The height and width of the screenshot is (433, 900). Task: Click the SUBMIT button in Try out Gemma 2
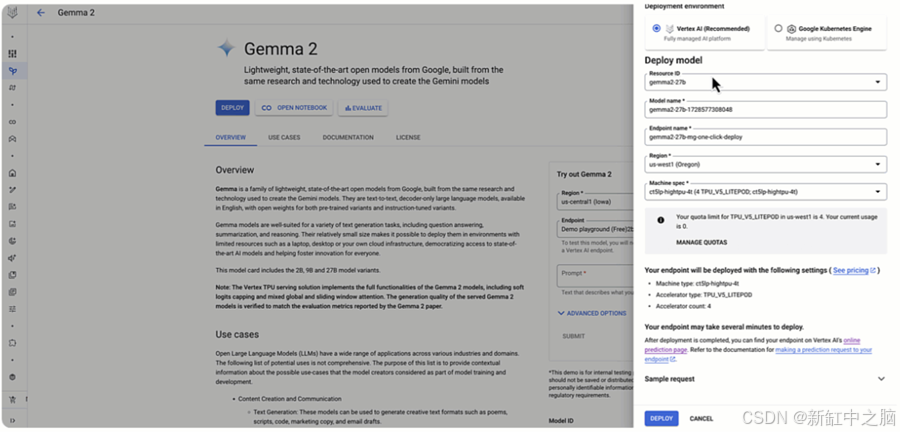pos(573,337)
